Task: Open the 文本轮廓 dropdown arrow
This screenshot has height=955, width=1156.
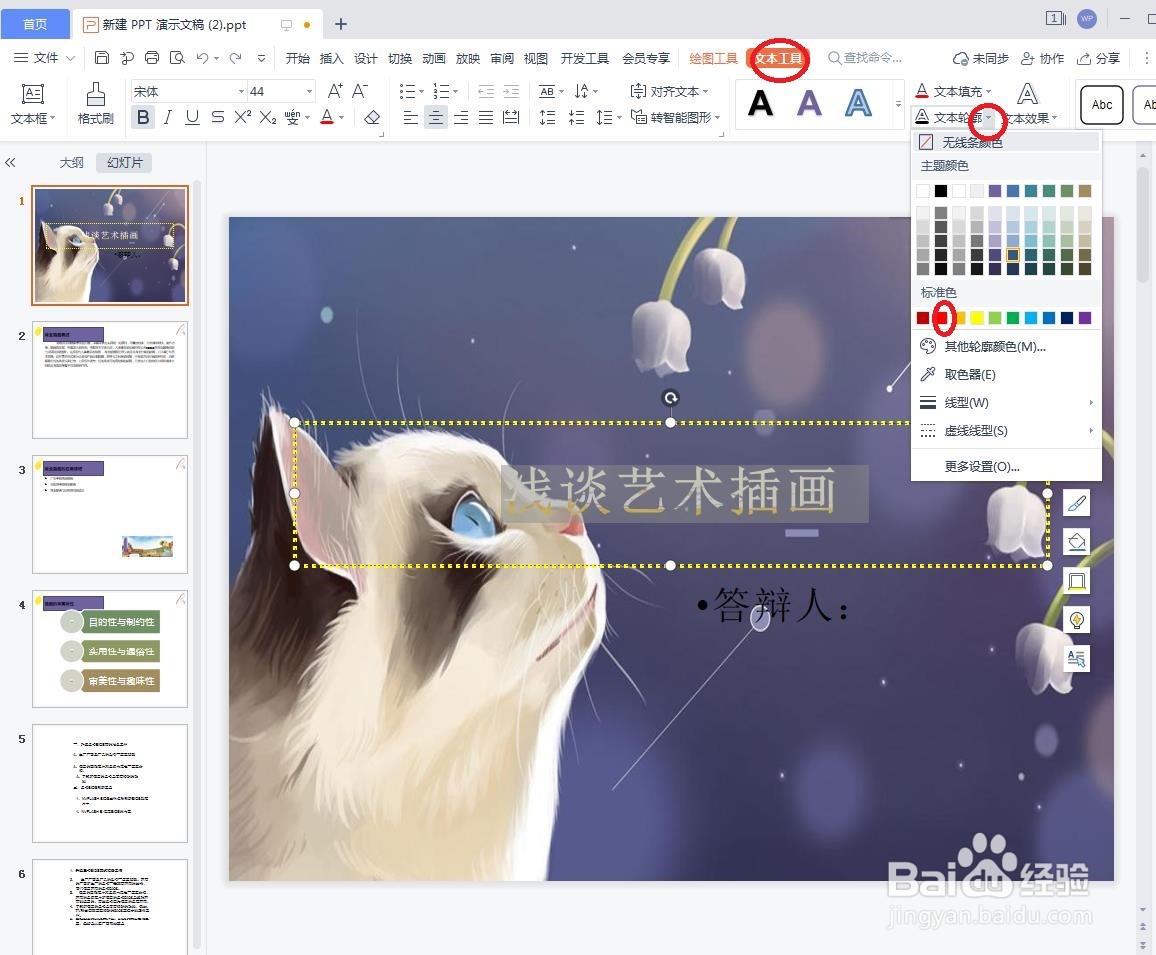Action: click(989, 118)
